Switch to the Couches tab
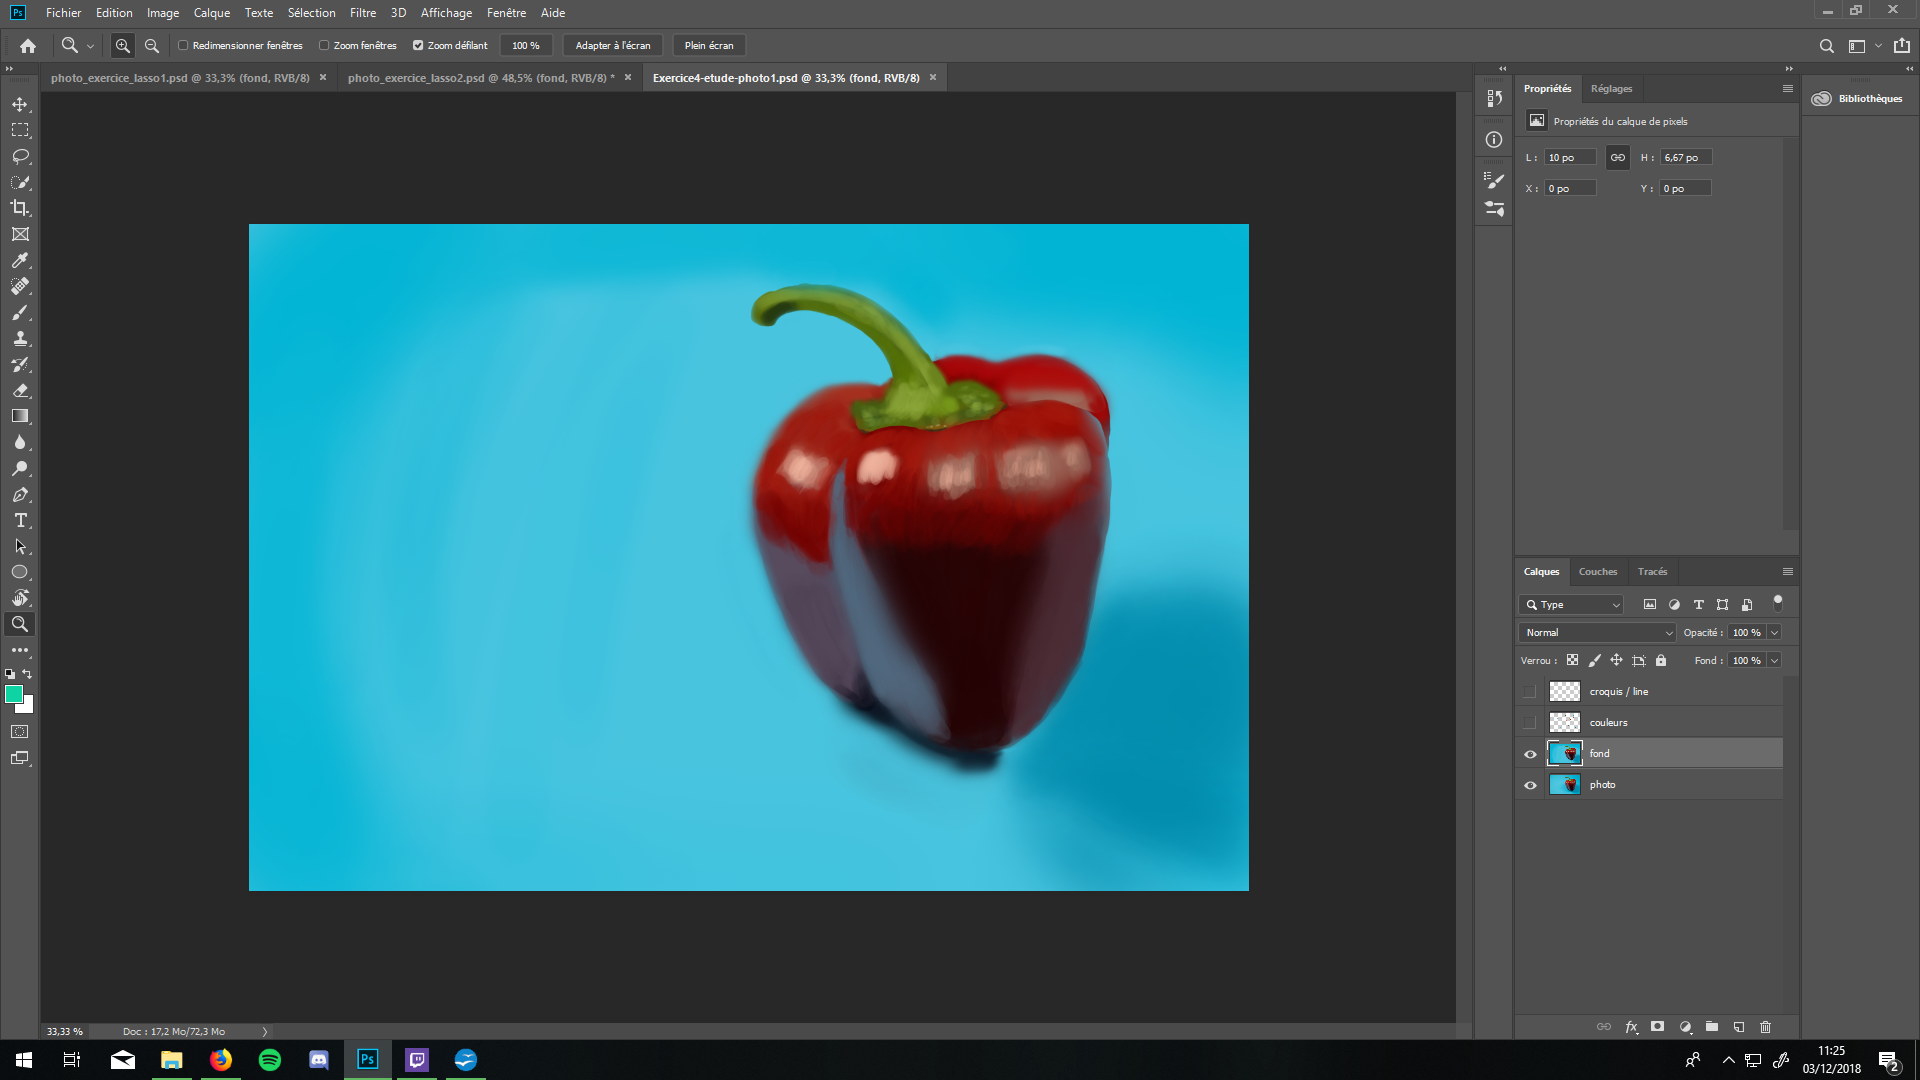The image size is (1920, 1080). coord(1598,571)
